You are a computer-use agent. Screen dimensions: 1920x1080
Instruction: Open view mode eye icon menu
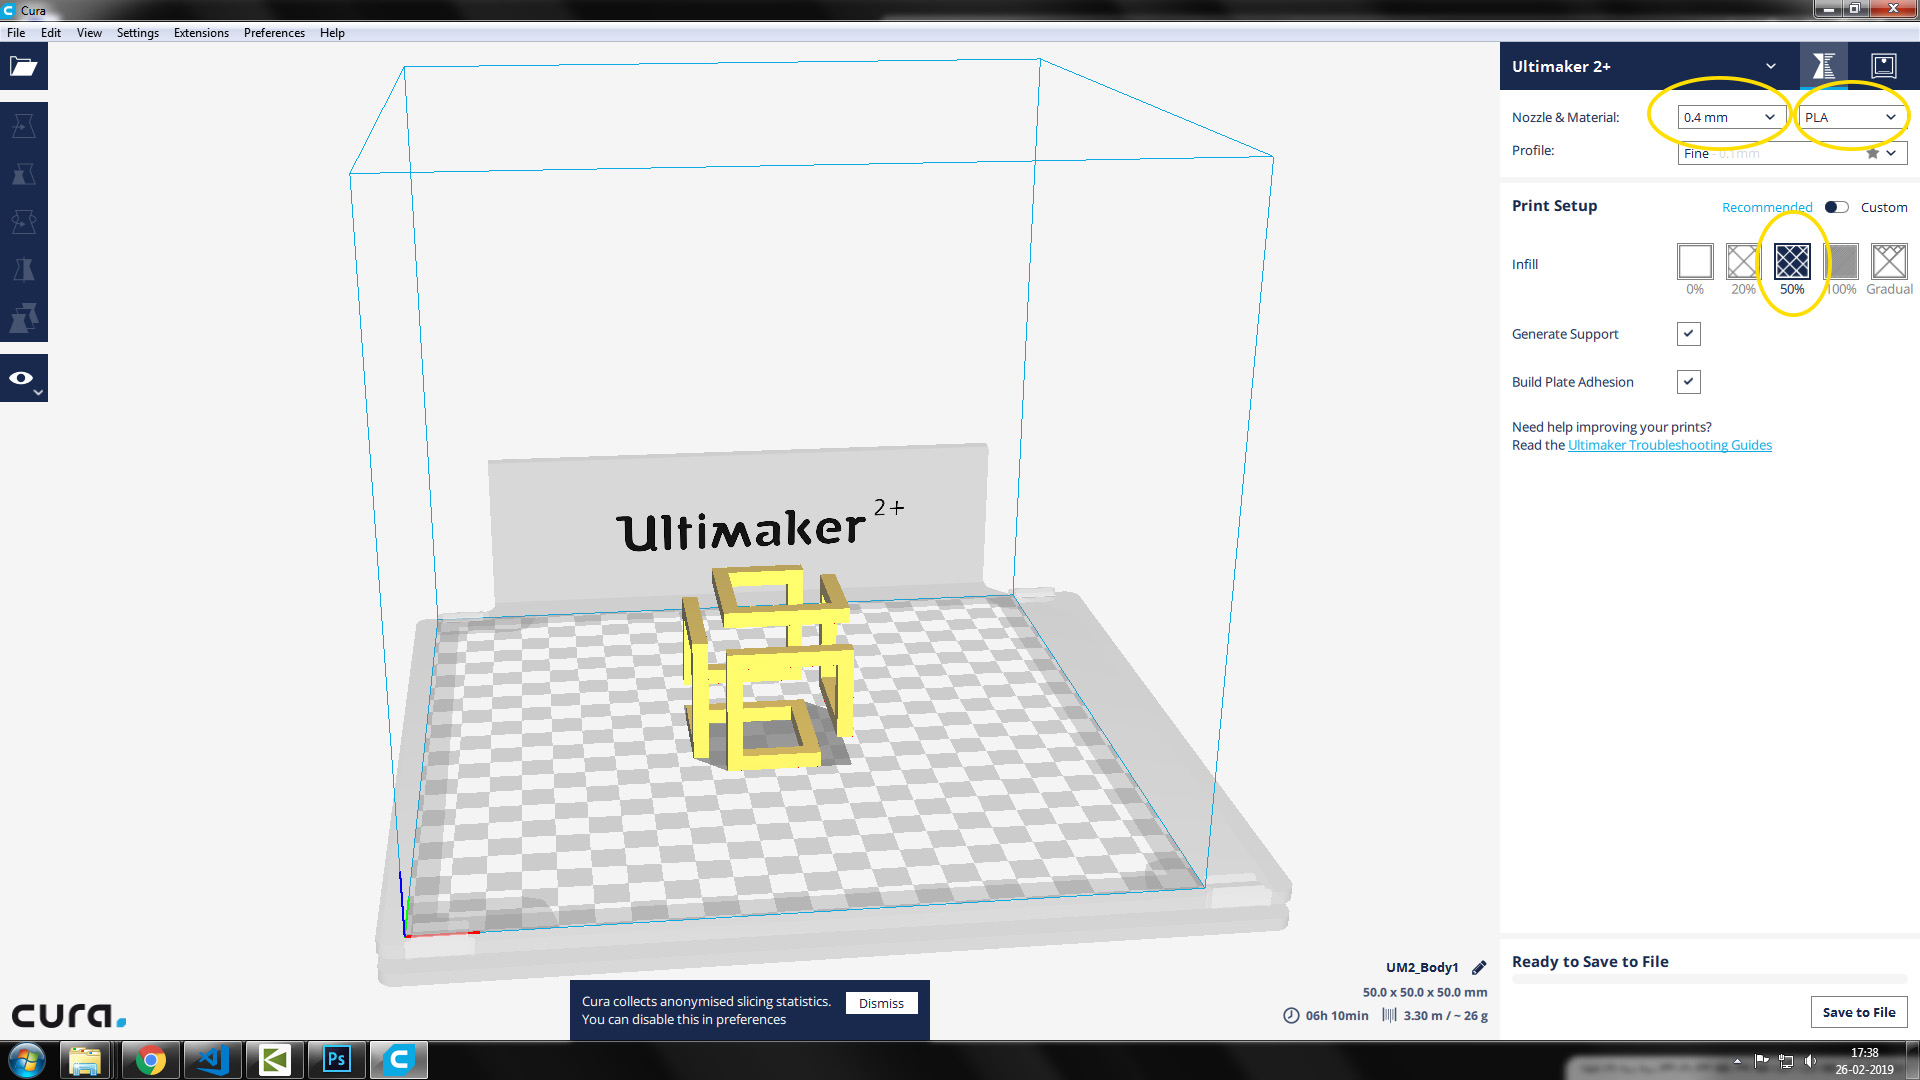[23, 379]
